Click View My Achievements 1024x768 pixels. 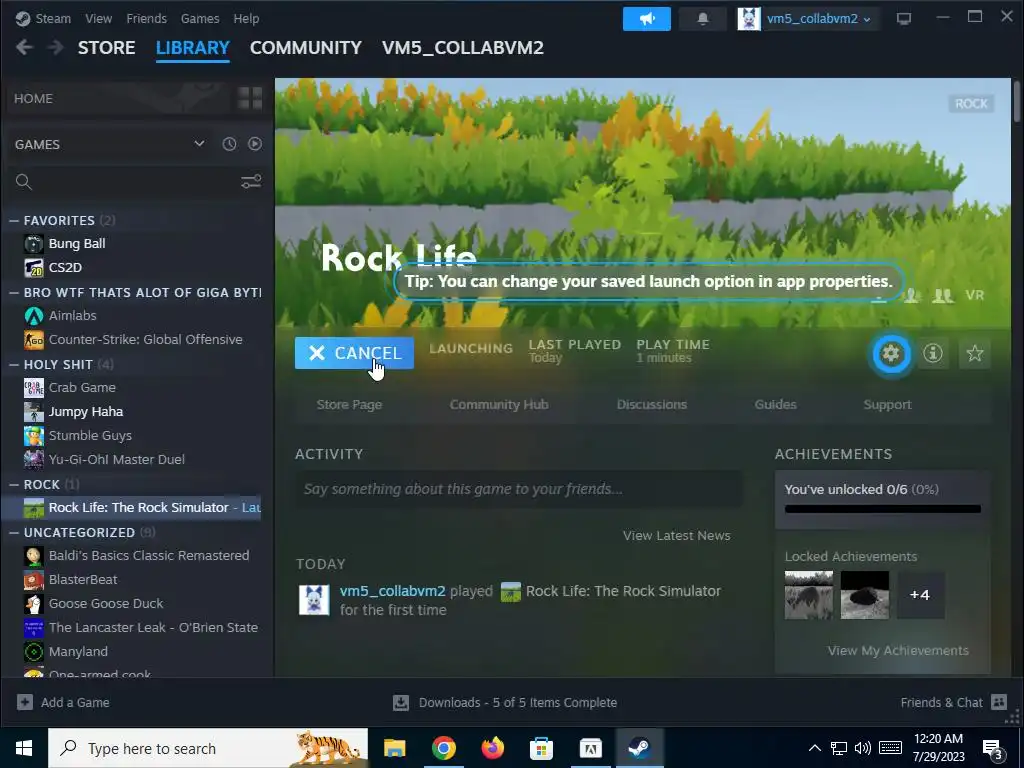(898, 650)
